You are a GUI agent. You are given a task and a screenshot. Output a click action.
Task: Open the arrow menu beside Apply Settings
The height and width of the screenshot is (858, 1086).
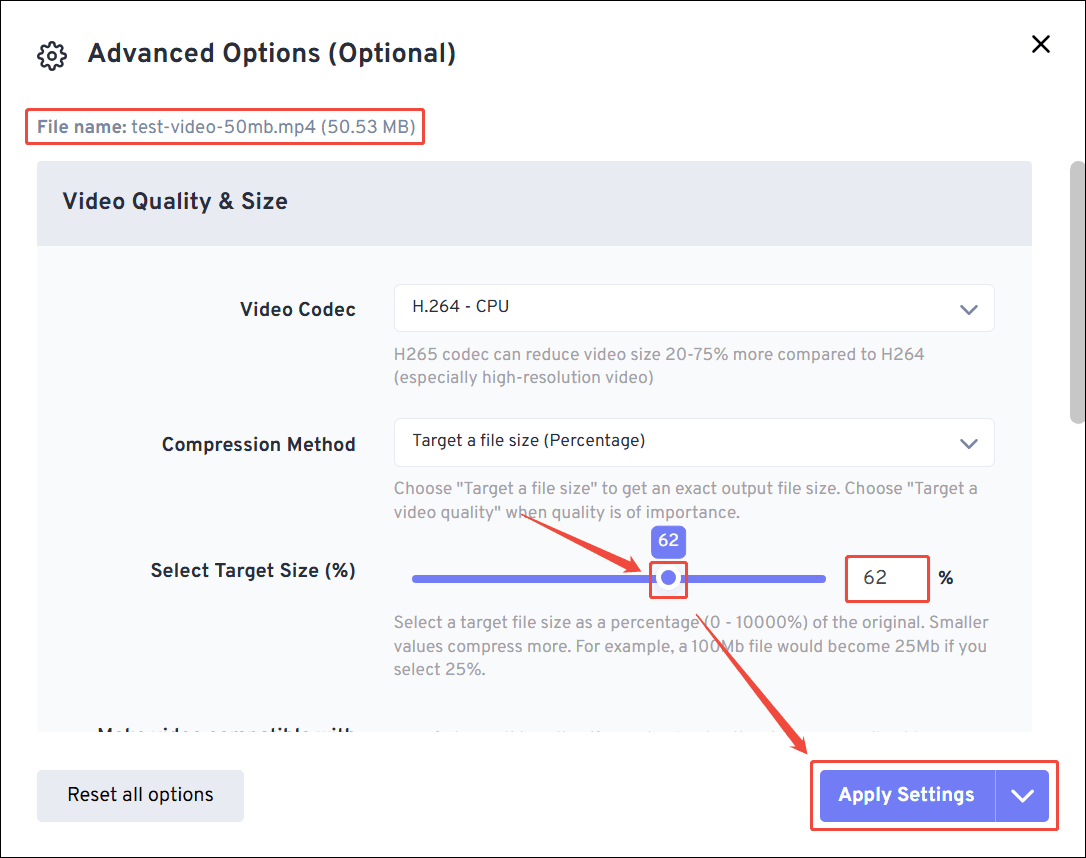click(x=1022, y=796)
